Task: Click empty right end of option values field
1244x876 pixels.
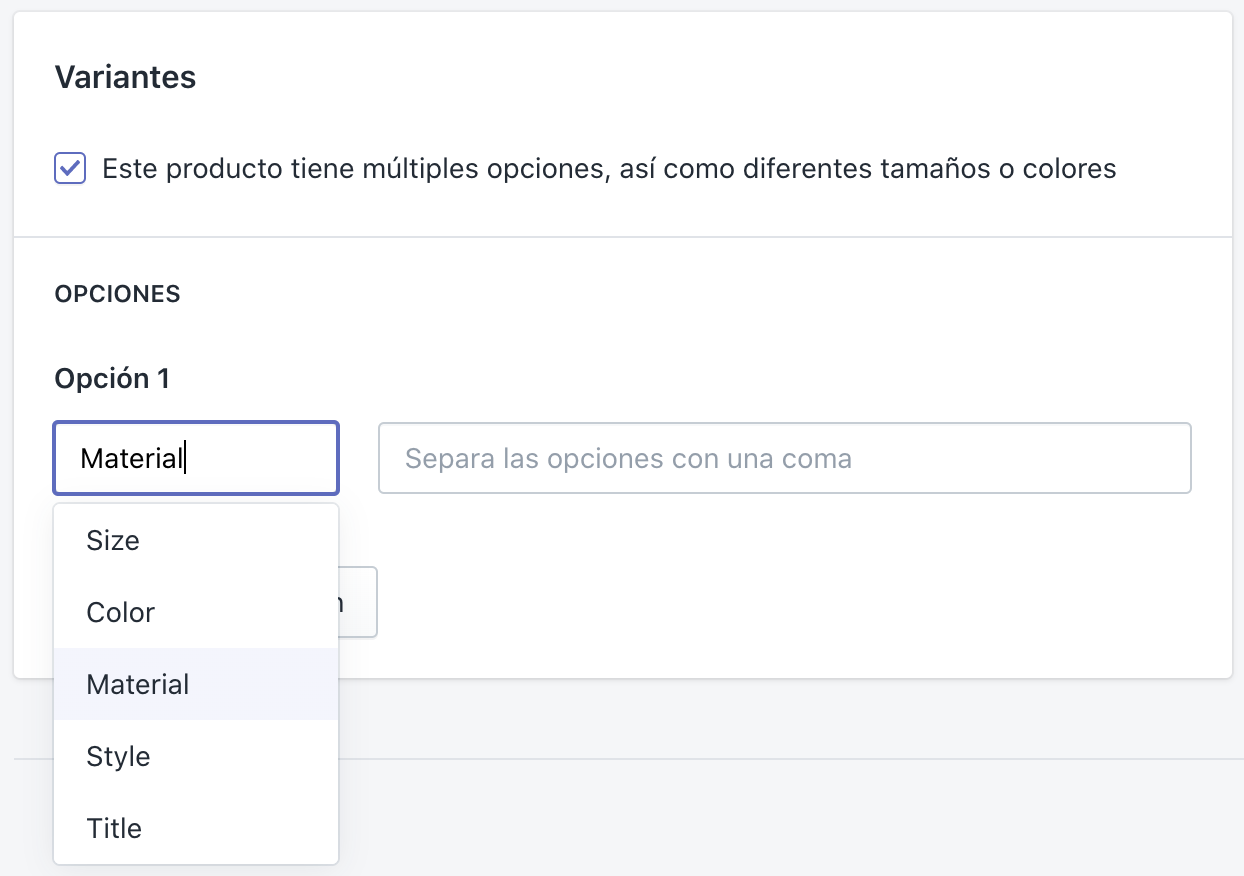Action: 1120,459
